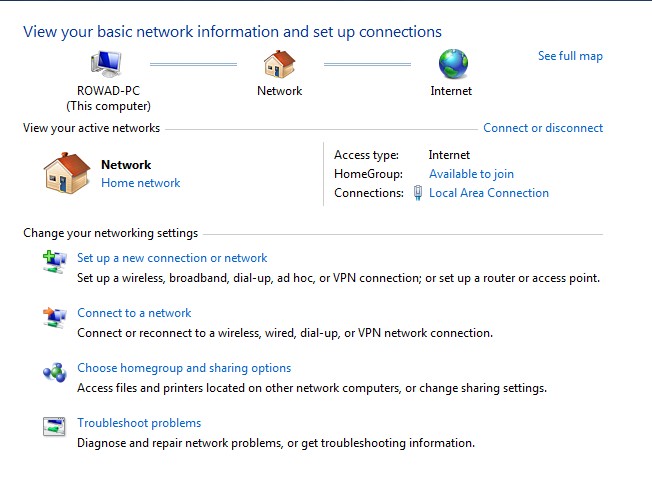Open the Home network link
This screenshot has width=652, height=482.
pyautogui.click(x=141, y=183)
